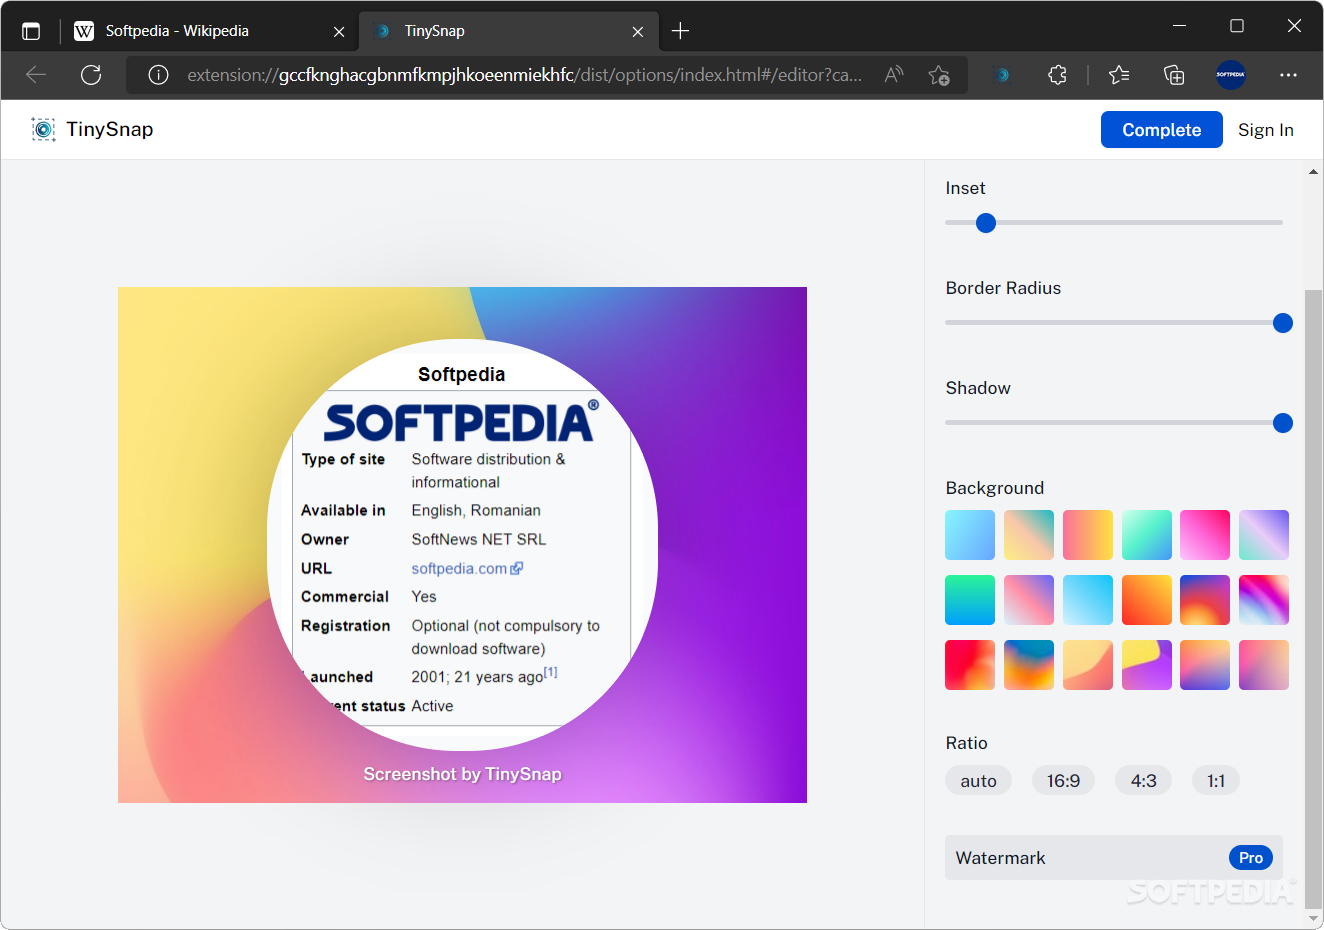
Task: Click the settings panel vertical scrollbar
Action: coord(1313,597)
